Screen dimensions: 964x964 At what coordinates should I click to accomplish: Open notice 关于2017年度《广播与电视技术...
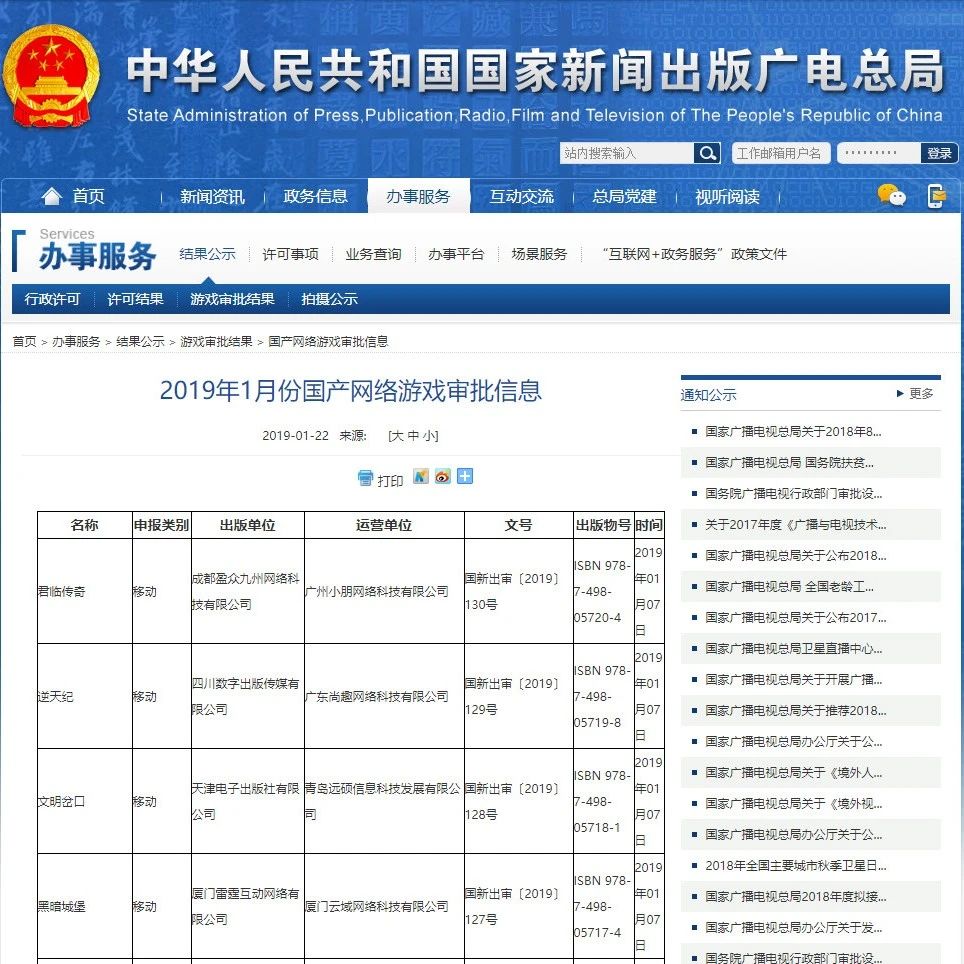click(x=796, y=524)
